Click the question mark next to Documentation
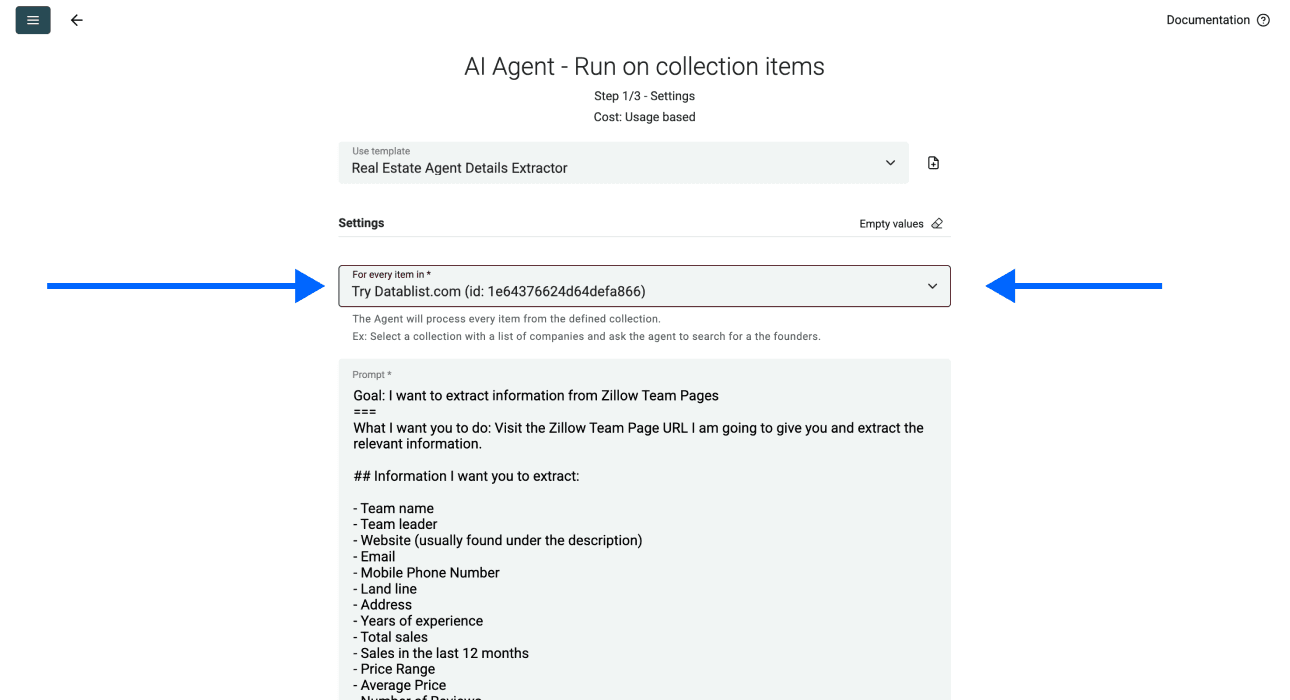 [x=1263, y=19]
